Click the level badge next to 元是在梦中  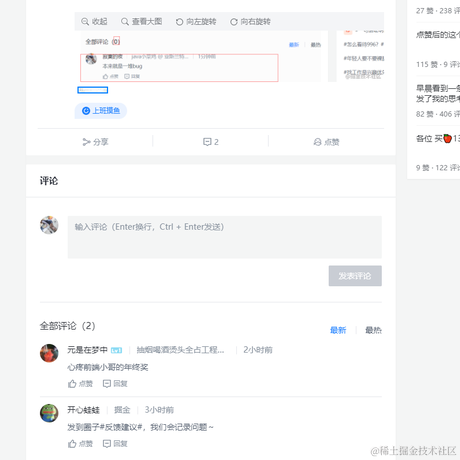116,350
